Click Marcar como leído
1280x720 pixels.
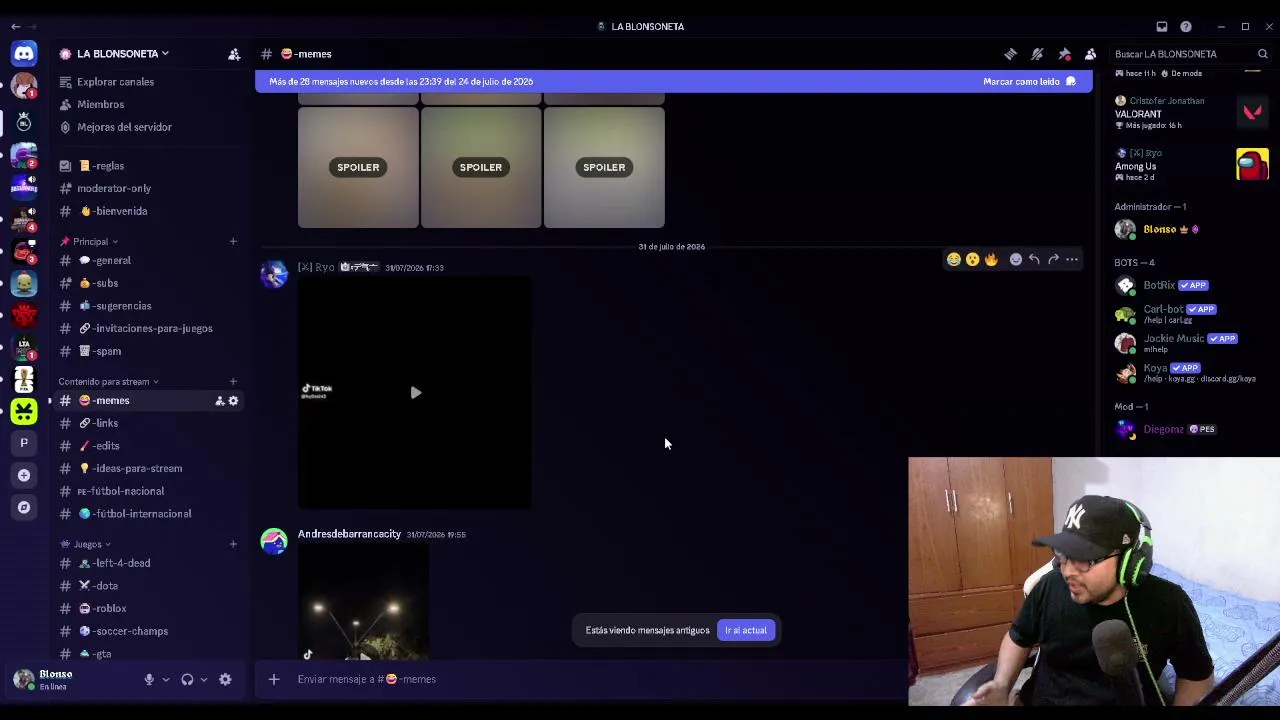click(1029, 82)
